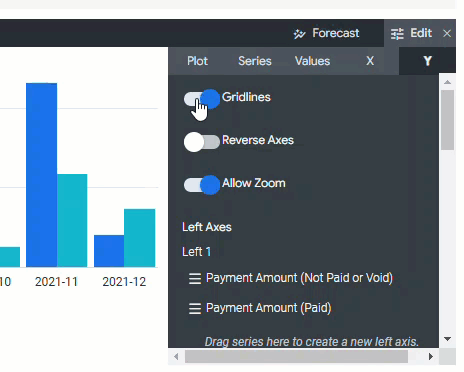Select Payment Amount (Not Paid or Void) series
Viewport: 464px width, 372px height.
click(299, 278)
